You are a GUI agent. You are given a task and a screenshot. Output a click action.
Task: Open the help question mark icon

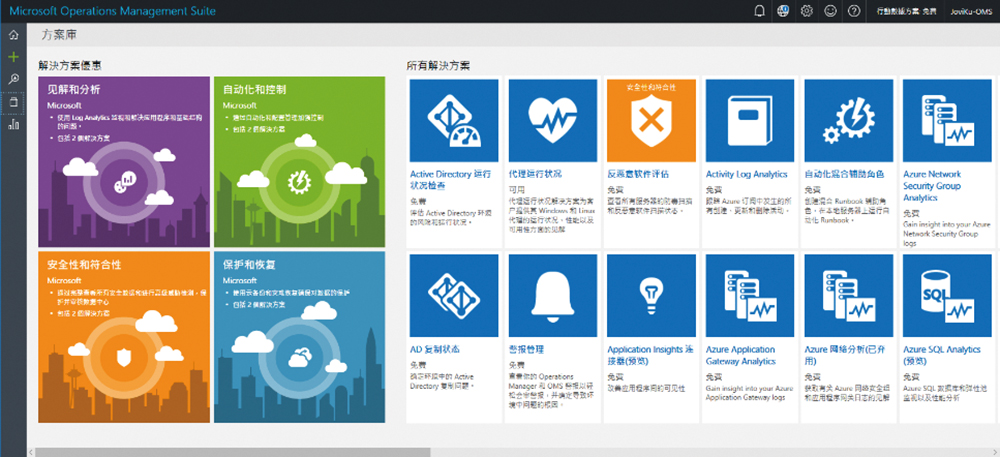[x=855, y=11]
